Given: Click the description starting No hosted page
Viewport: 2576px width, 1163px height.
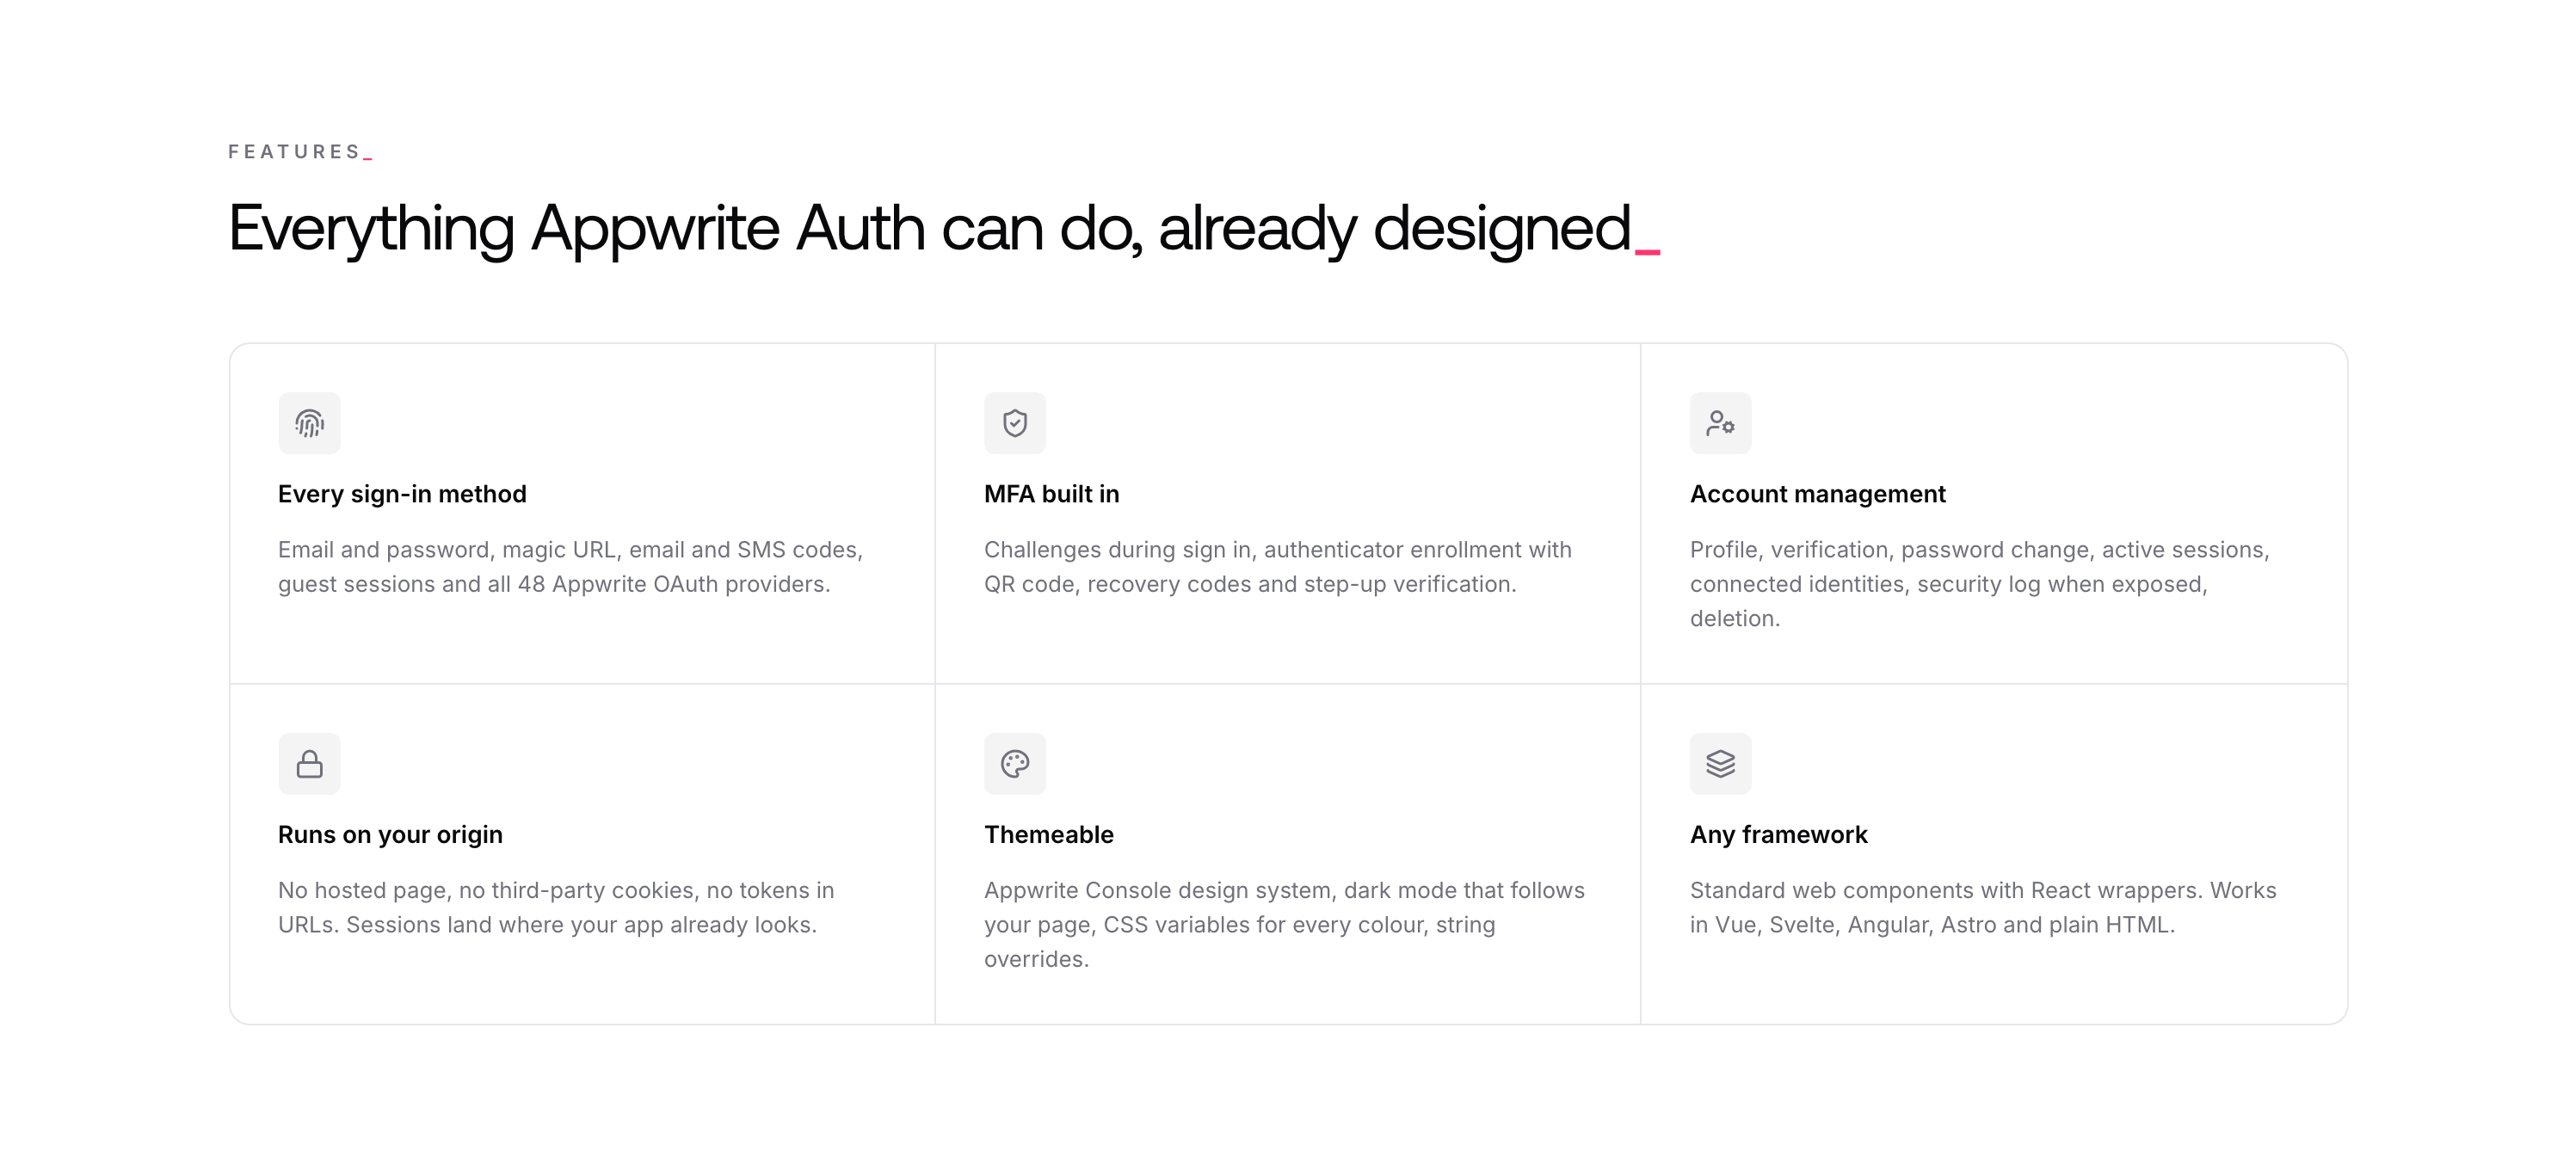Looking at the screenshot, I should [556, 908].
